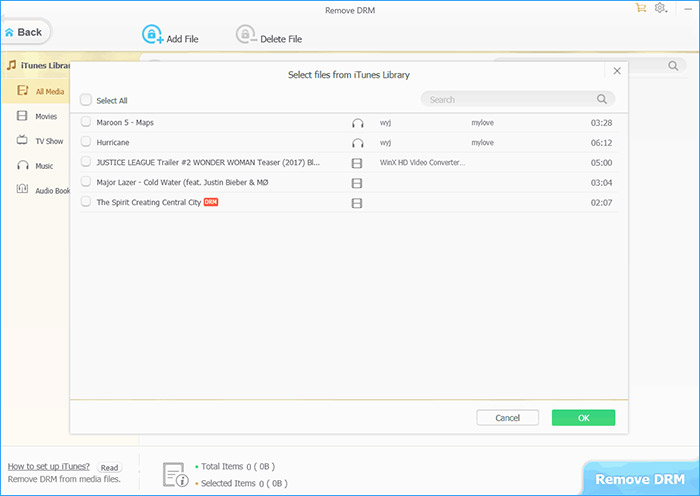Click the Add File lock icon
The height and width of the screenshot is (496, 700).
click(x=152, y=34)
